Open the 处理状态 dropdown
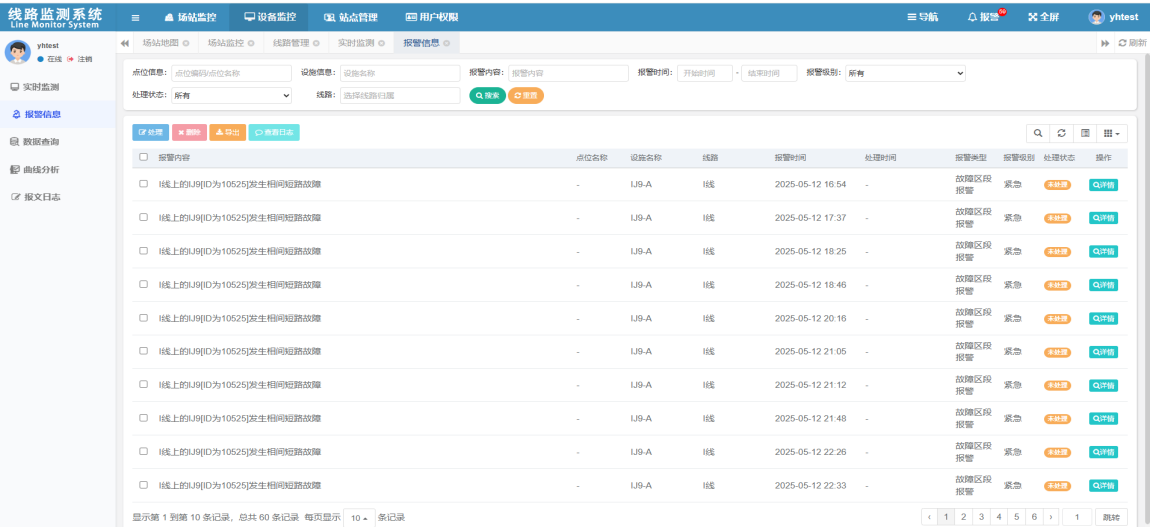Screen dimensions: 1150x527 click(x=231, y=95)
